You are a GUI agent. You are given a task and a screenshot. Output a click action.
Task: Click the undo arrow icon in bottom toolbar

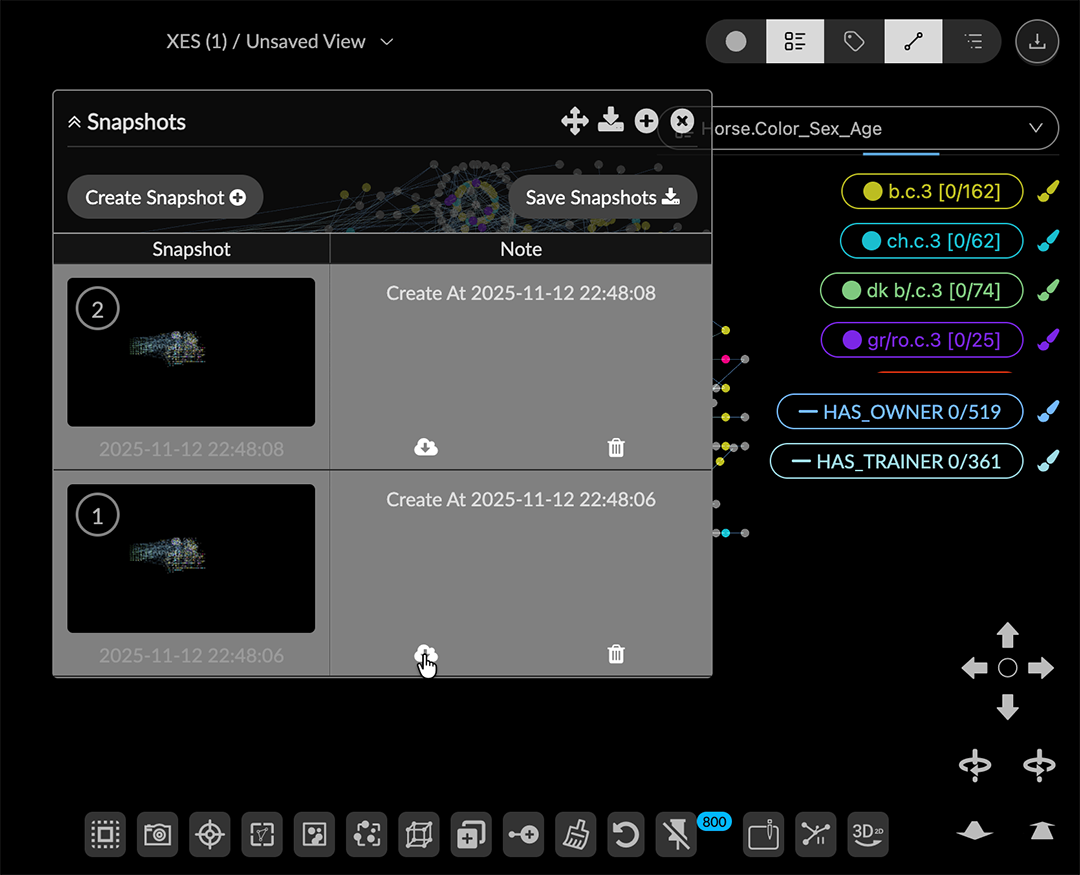(626, 834)
